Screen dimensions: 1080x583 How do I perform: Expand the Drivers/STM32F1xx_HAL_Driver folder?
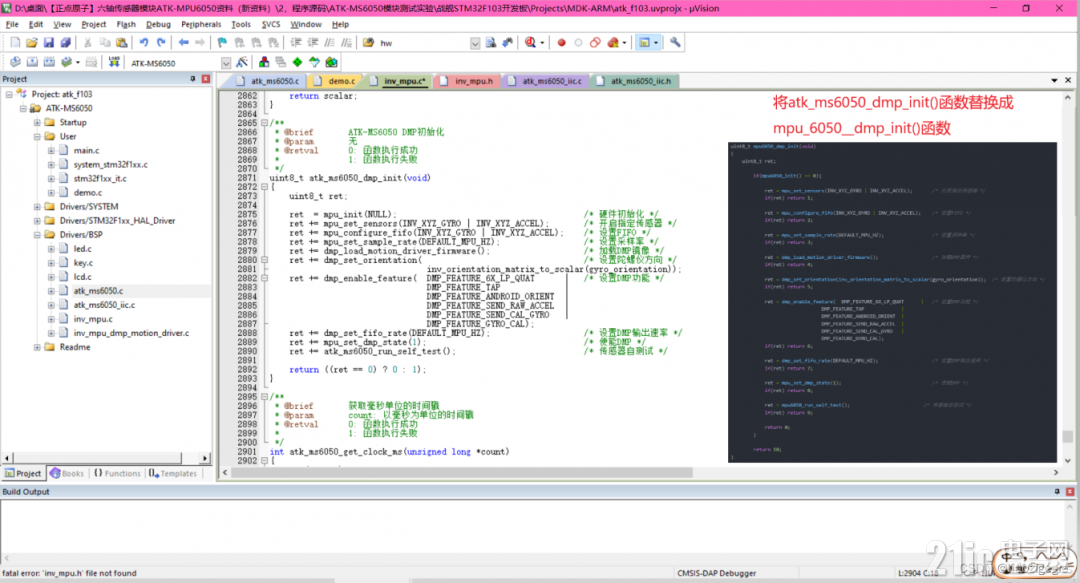[x=37, y=221]
